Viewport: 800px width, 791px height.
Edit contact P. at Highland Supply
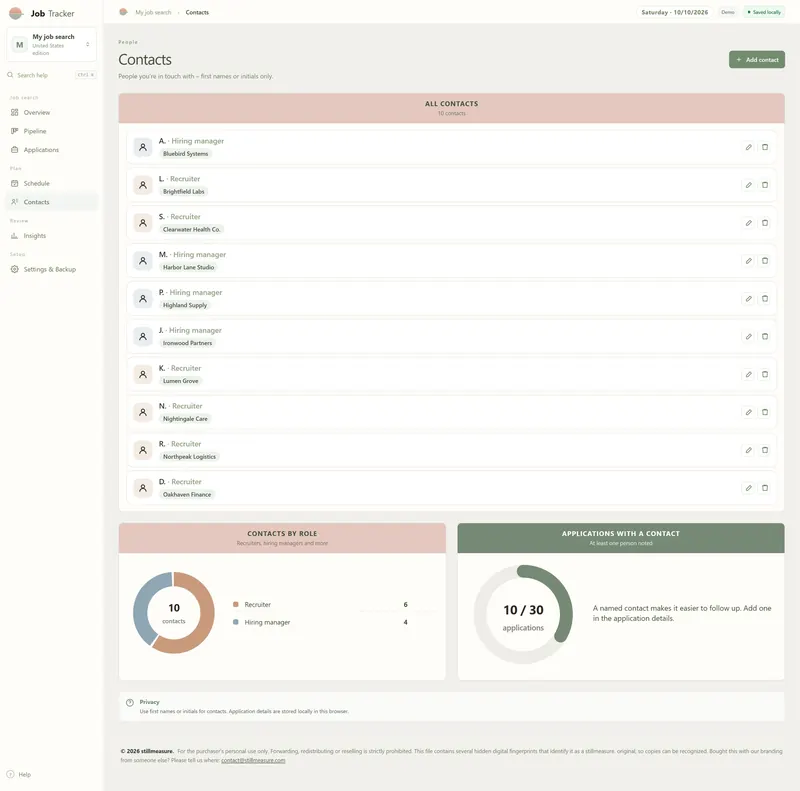tap(748, 299)
